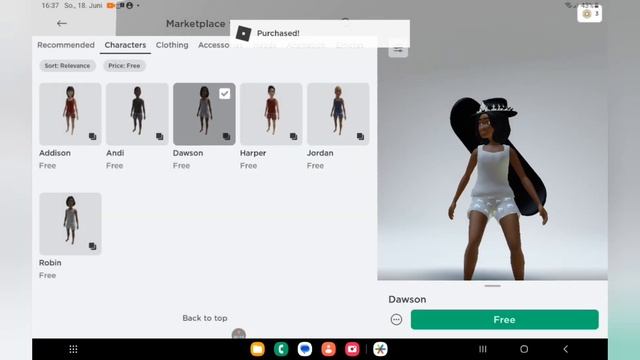Tap the bundle icon on Dawson card

(x=227, y=136)
